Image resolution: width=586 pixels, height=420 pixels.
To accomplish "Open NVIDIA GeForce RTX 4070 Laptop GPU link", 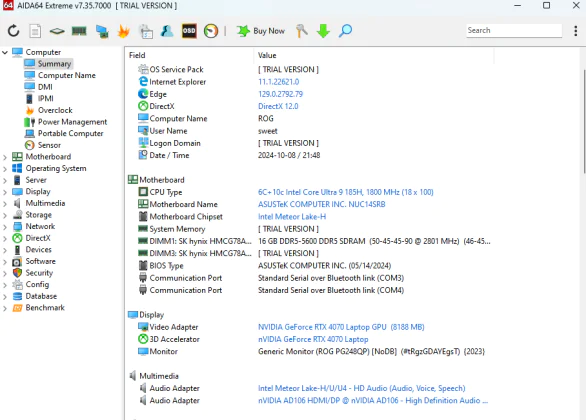I will tap(341, 327).
